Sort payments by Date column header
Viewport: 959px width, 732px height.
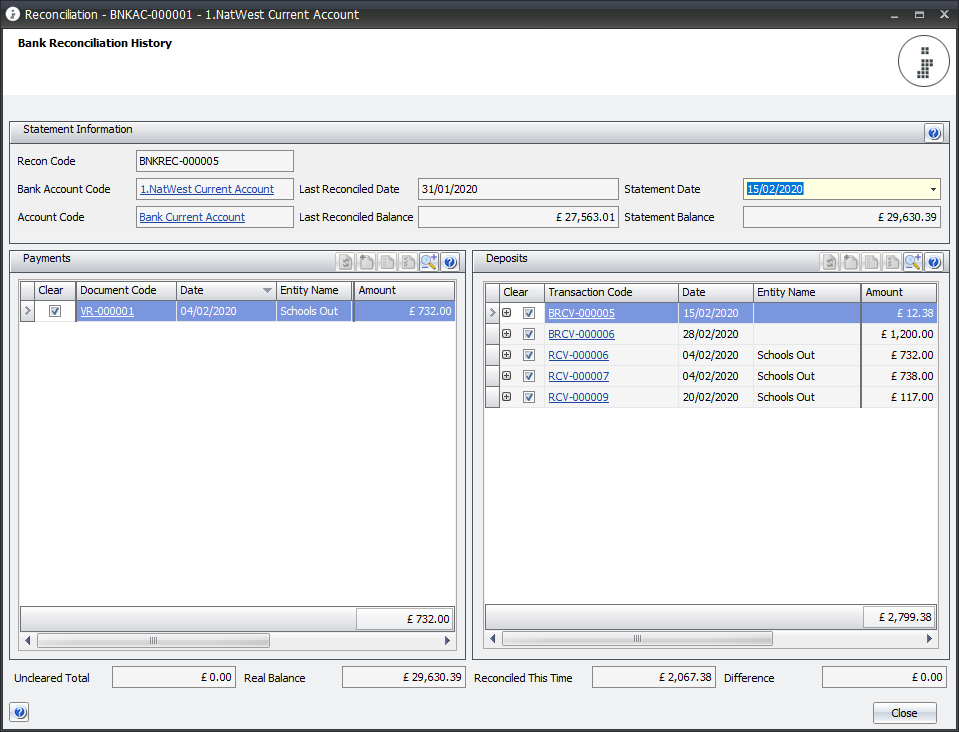[x=225, y=290]
